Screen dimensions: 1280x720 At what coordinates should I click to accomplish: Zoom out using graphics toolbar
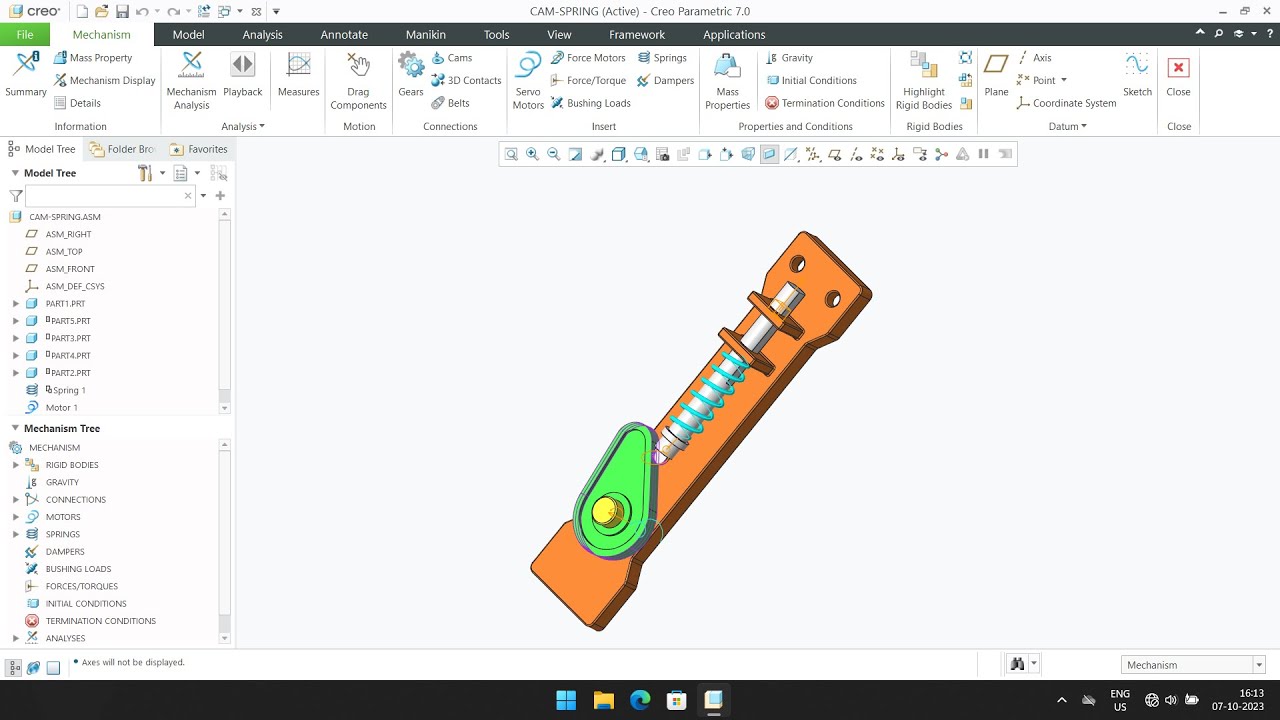click(553, 154)
